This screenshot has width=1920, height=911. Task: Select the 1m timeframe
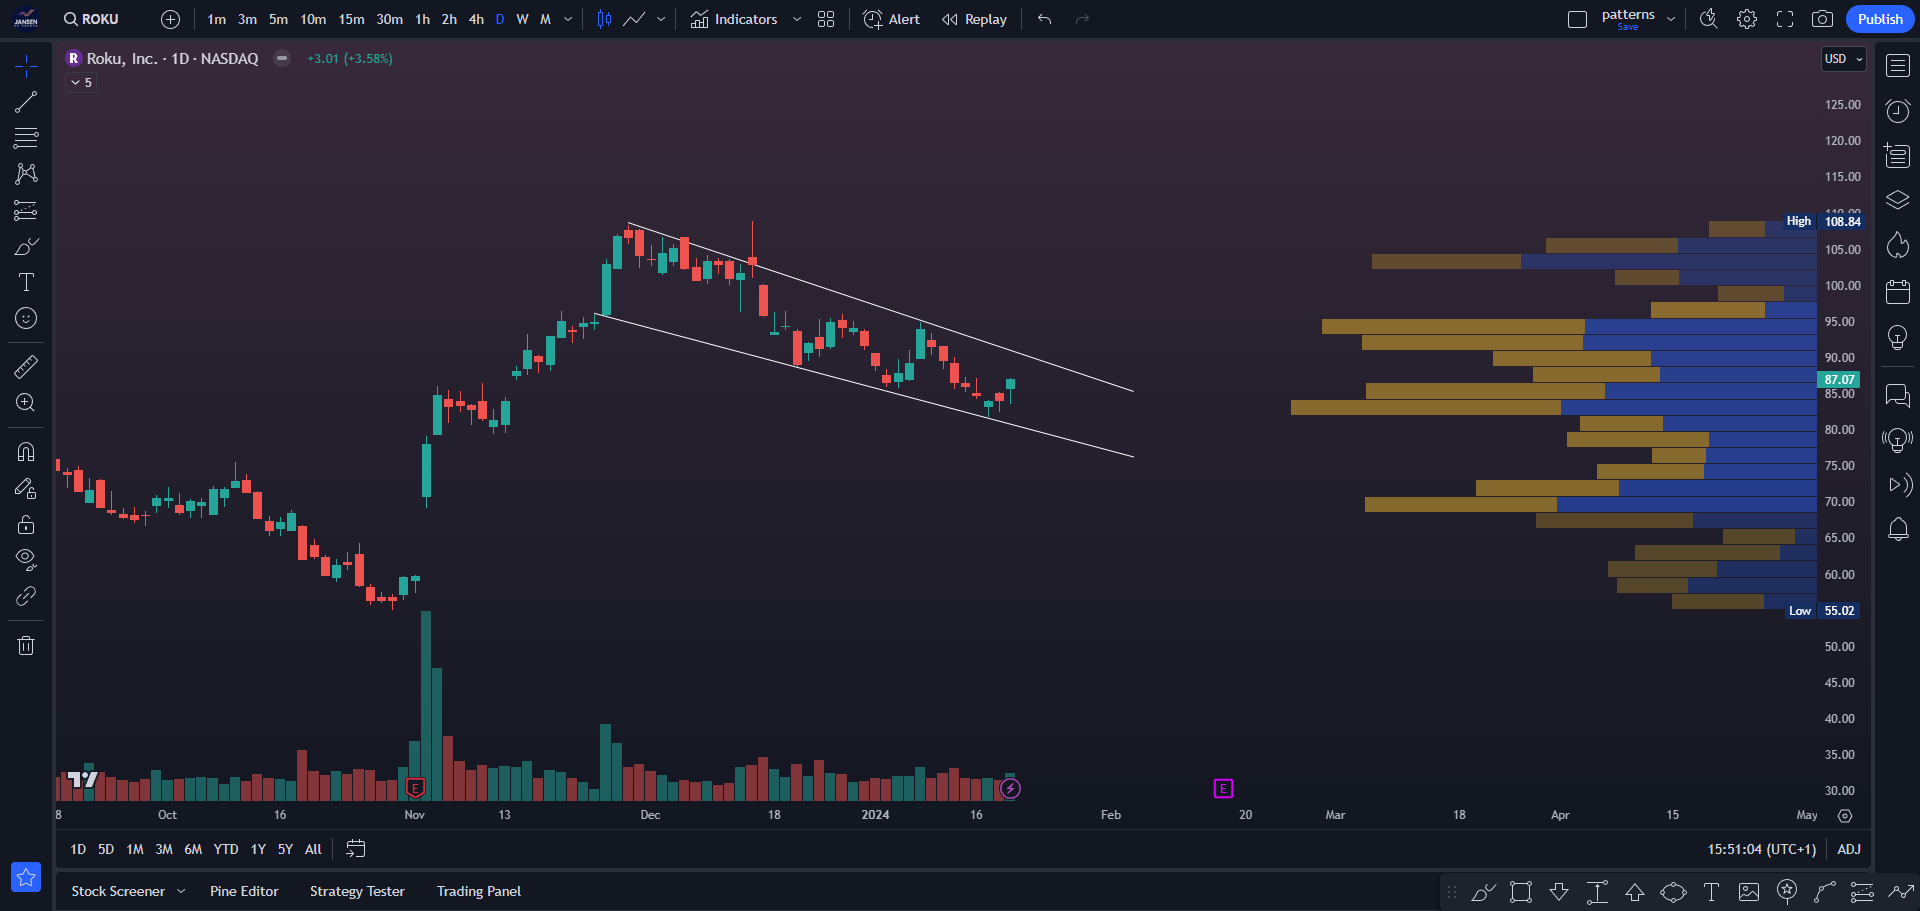point(216,19)
